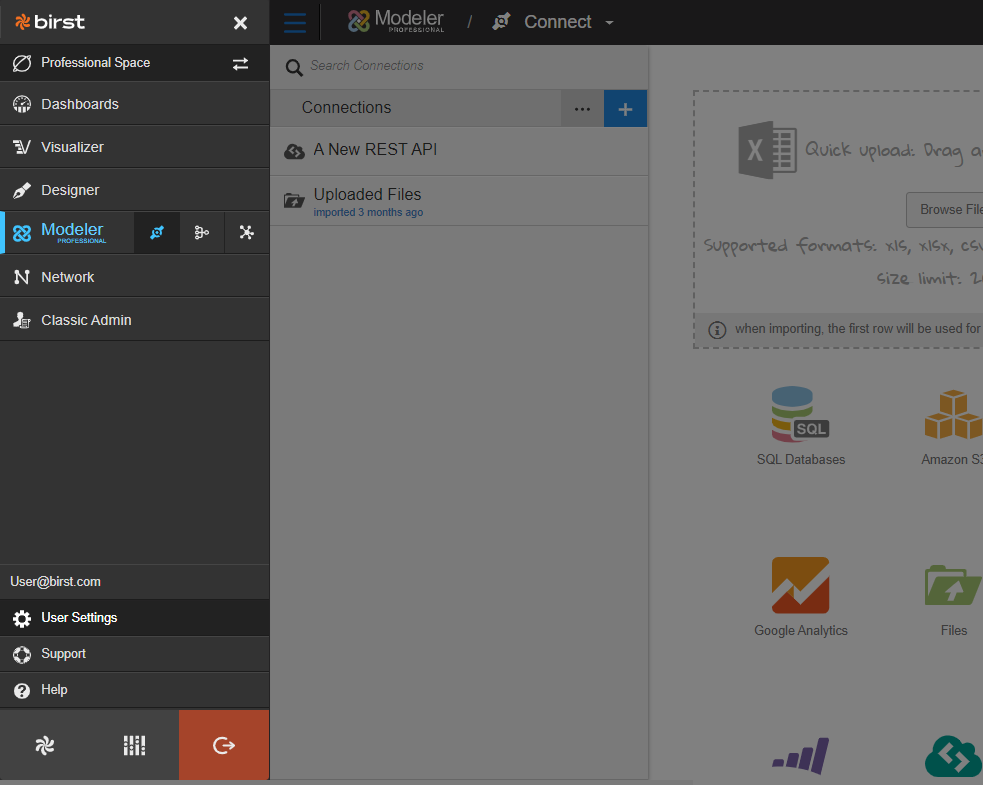Choose the Google Analytics connector
983x785 pixels.
click(801, 597)
